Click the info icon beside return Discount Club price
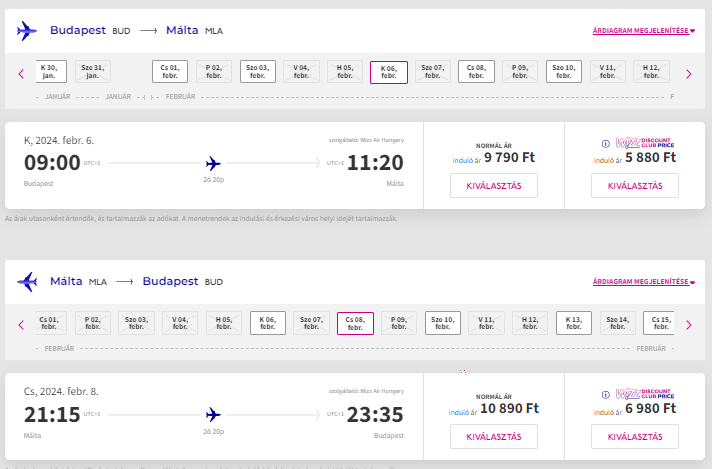The width and height of the screenshot is (712, 469). (x=605, y=395)
